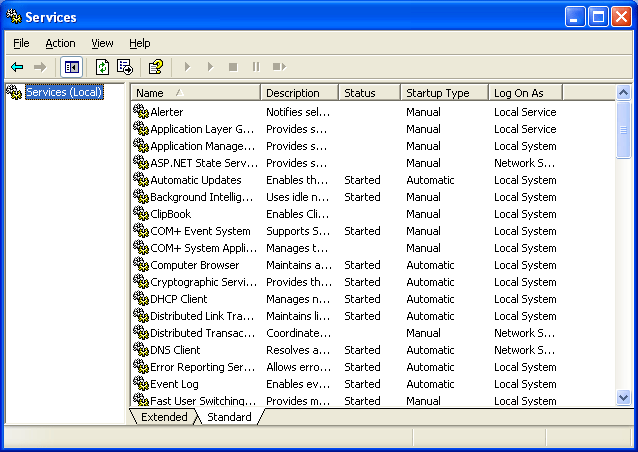Click the Distributed Transac... service icon

pyautogui.click(x=141, y=333)
